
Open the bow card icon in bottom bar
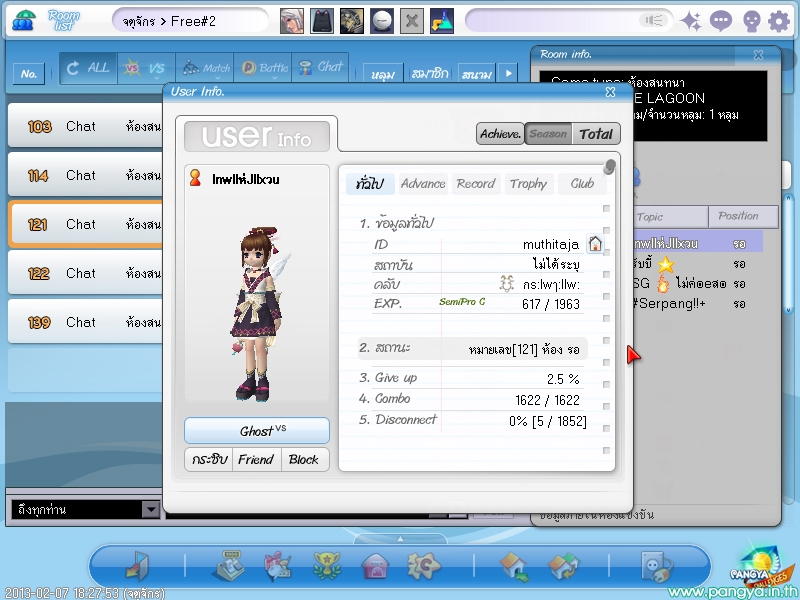pyautogui.click(x=278, y=566)
